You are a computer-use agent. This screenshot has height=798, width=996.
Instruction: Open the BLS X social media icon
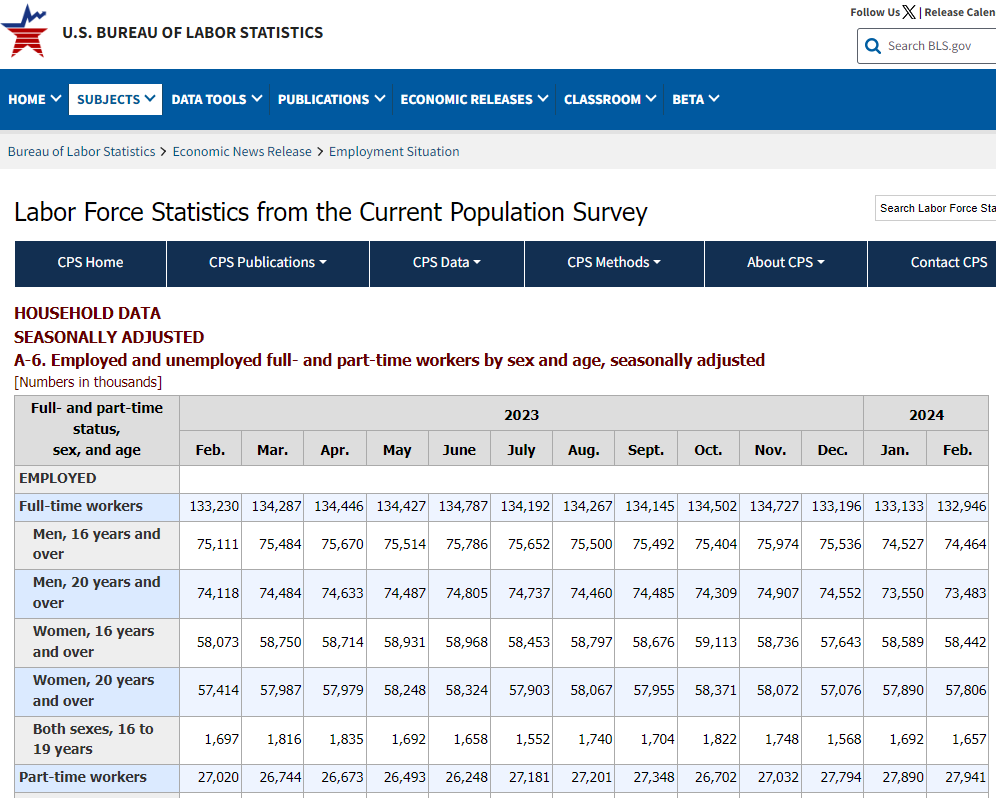pos(908,12)
